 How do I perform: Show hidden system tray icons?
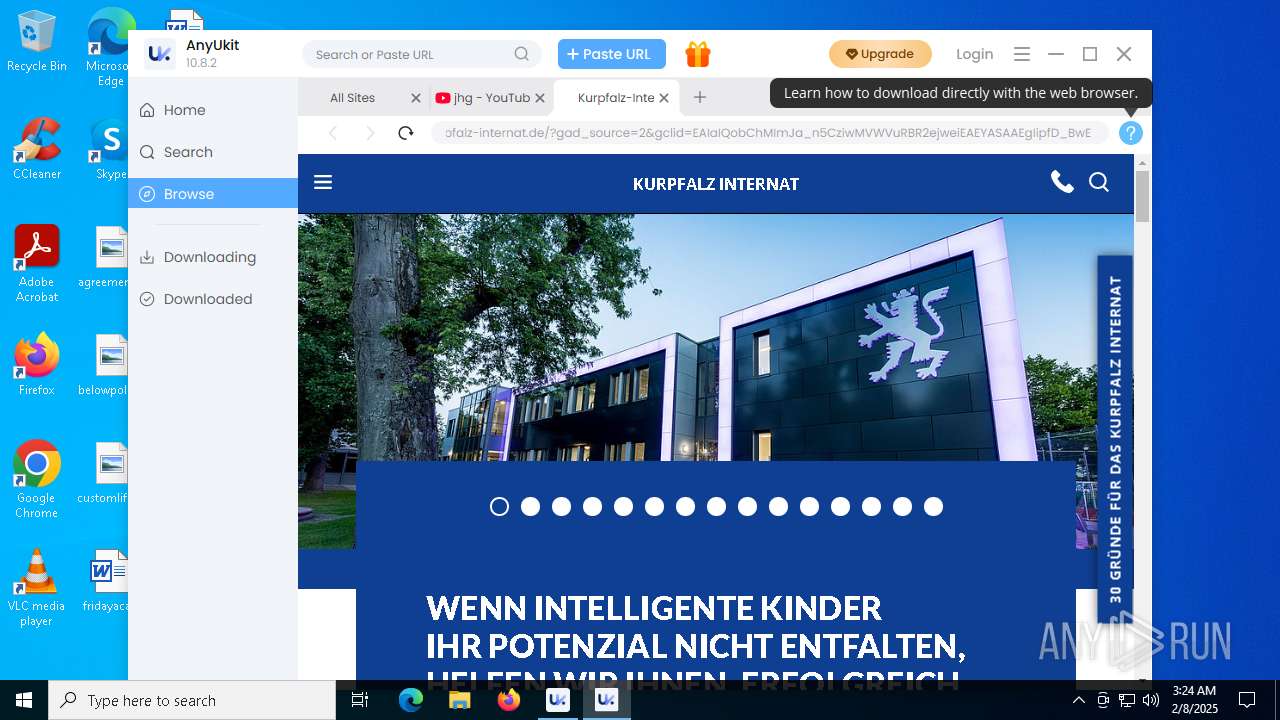(x=1078, y=700)
